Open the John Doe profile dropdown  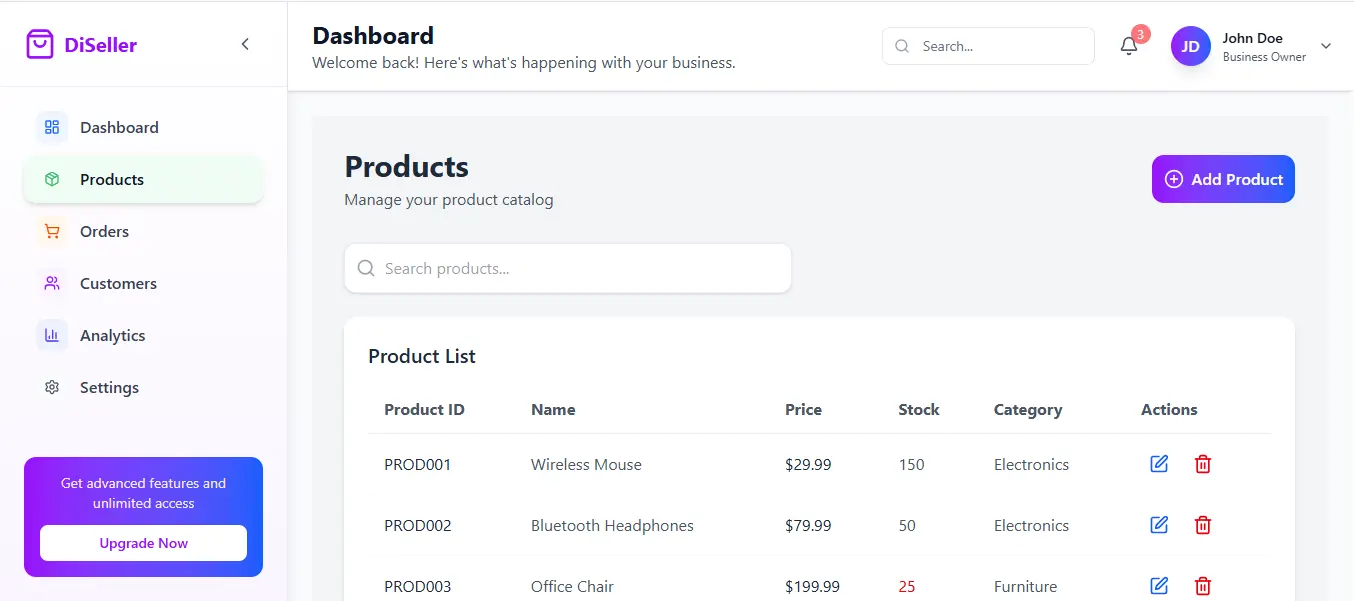(1325, 46)
